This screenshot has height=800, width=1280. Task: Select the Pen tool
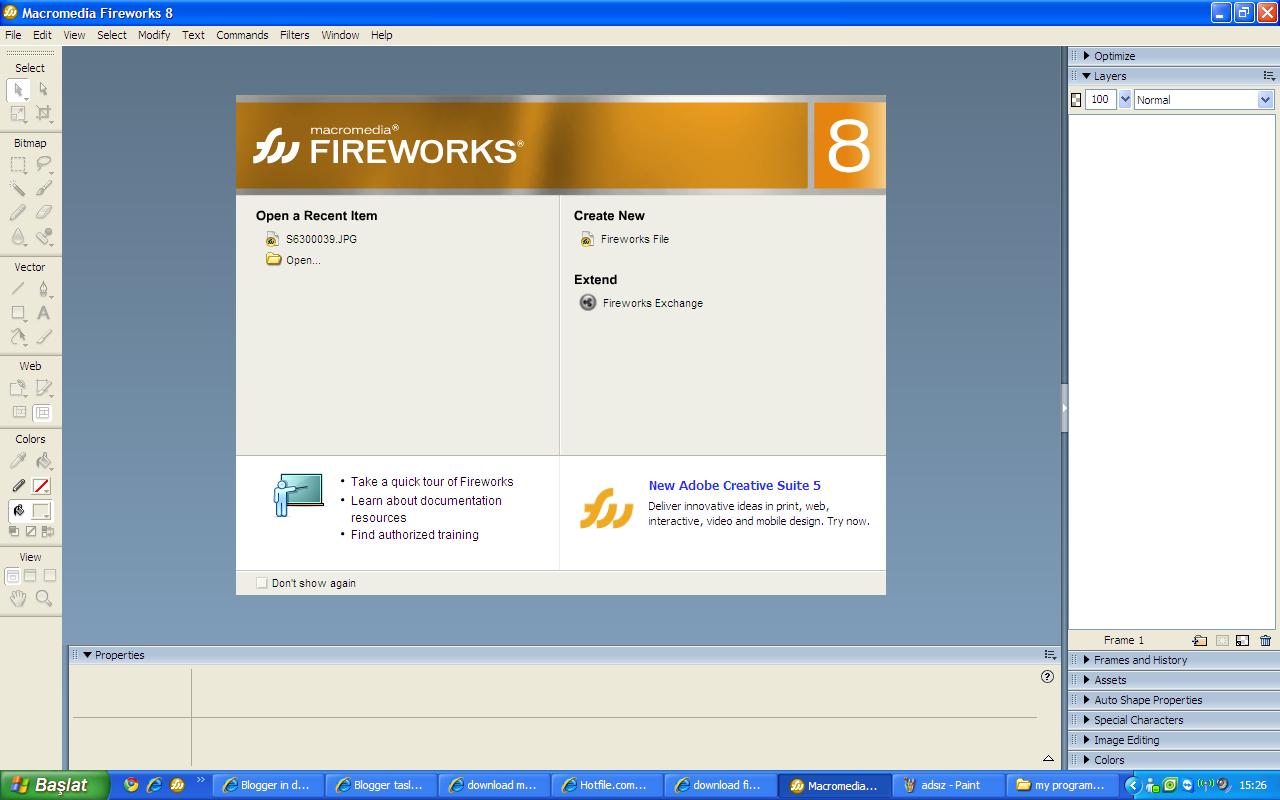click(x=43, y=289)
